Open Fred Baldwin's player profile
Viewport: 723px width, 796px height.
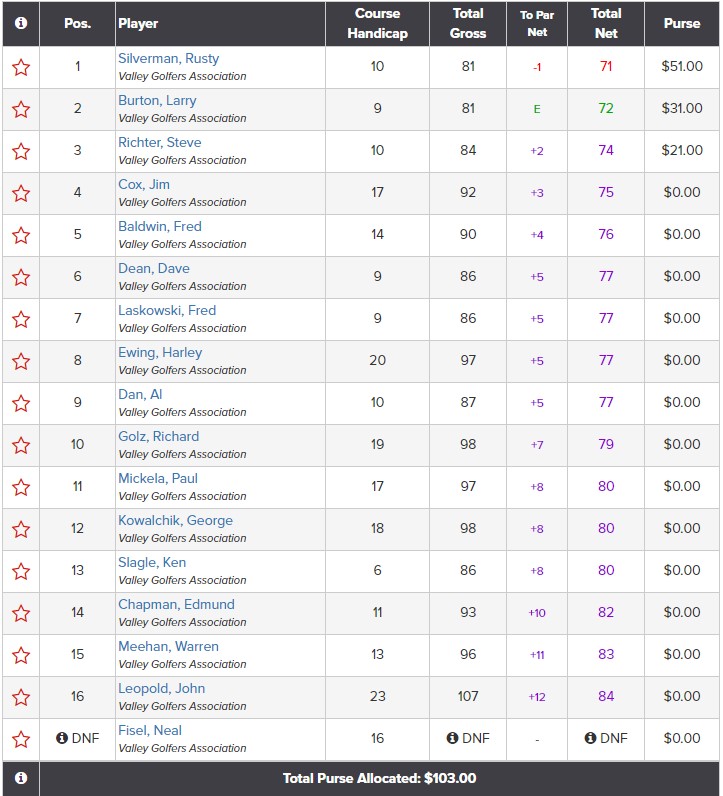coord(159,226)
